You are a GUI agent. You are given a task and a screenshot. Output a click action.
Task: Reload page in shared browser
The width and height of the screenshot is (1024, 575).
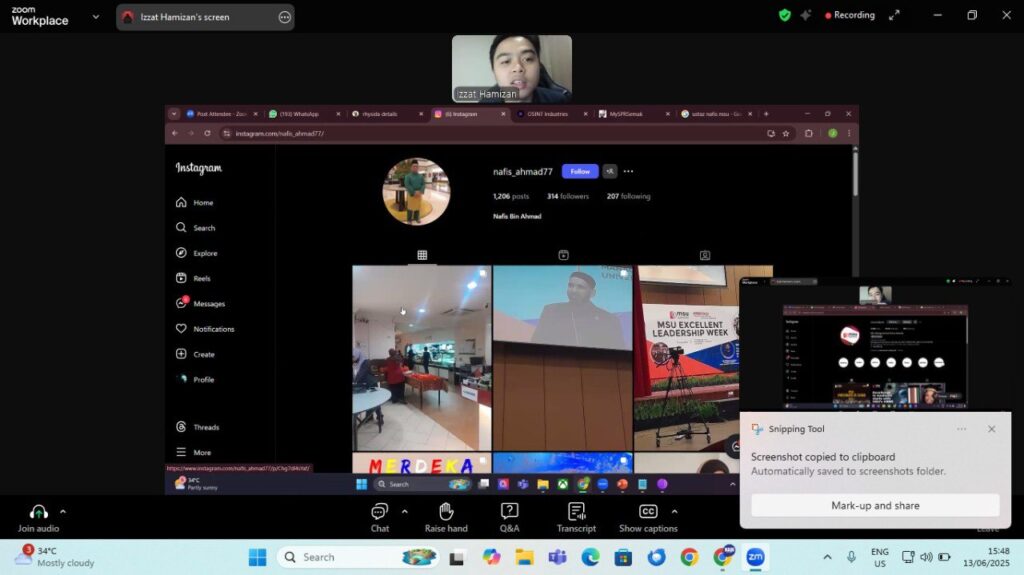click(x=207, y=133)
